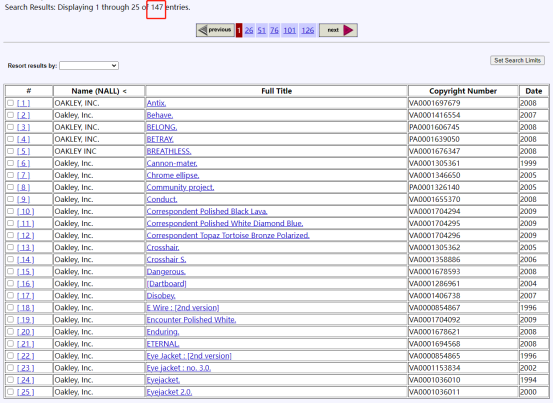The image size is (554, 404).
Task: Select checkbox next to entry 10
Action: point(11,211)
